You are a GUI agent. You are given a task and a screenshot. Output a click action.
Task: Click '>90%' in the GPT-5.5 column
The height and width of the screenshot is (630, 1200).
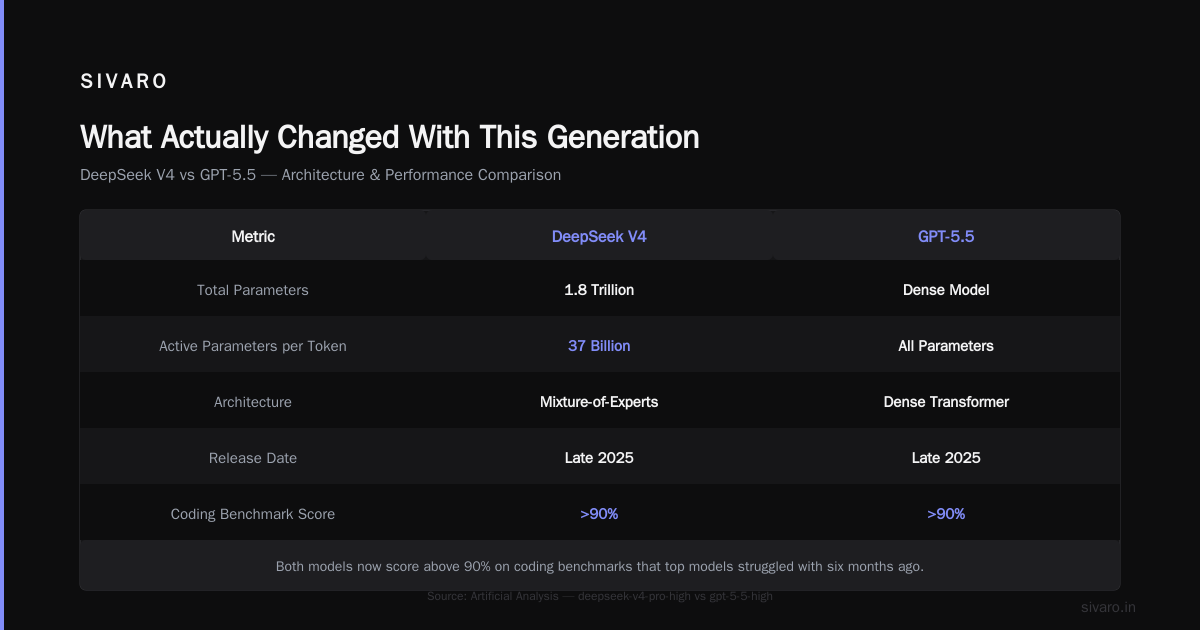click(x=946, y=514)
